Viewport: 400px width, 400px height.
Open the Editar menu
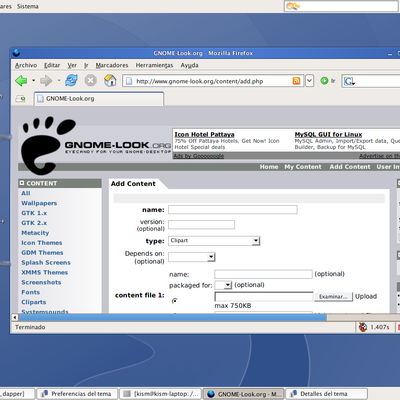(x=52, y=65)
